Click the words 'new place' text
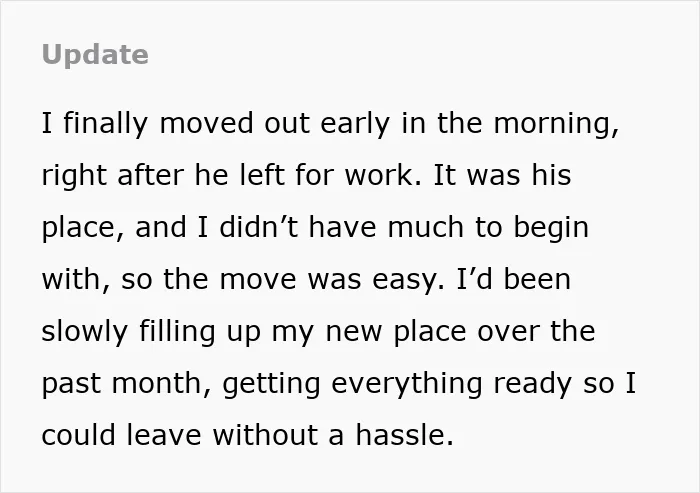This screenshot has height=493, width=700. point(396,332)
